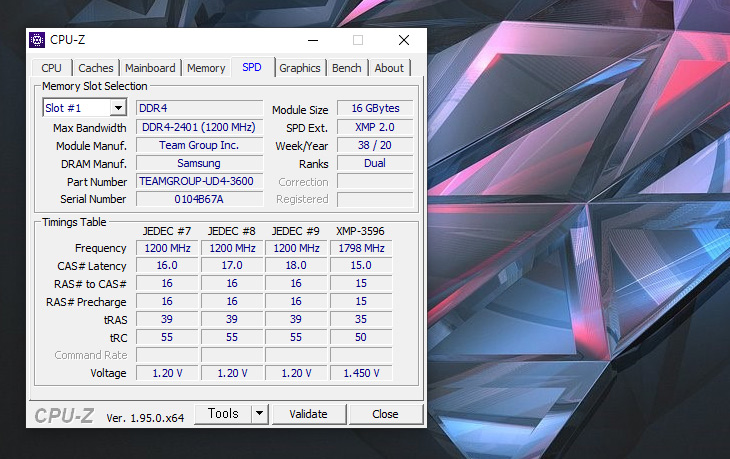Click Serial Number value 0104B67A
This screenshot has height=459, width=730.
199,199
